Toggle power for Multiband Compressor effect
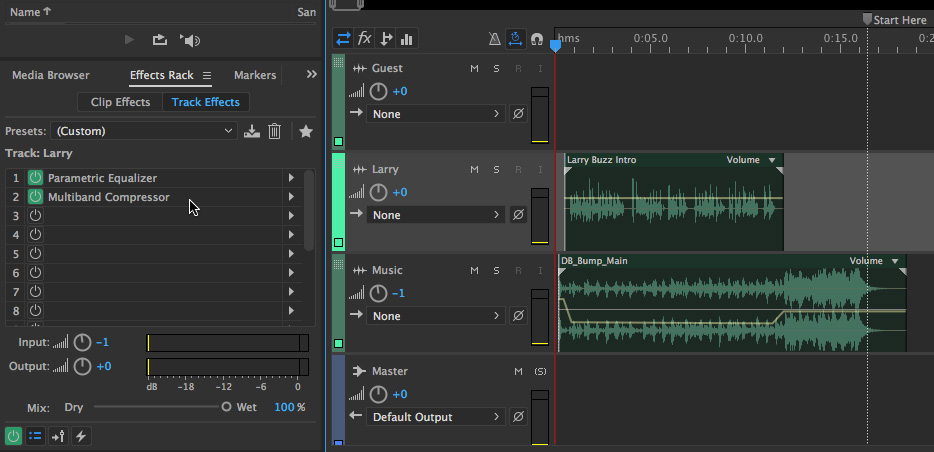Image resolution: width=934 pixels, height=452 pixels. (36, 197)
